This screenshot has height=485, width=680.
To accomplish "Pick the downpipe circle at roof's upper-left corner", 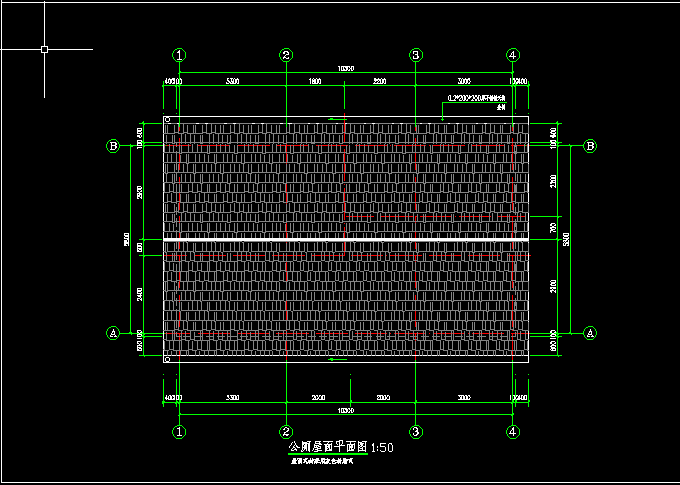I will (168, 119).
